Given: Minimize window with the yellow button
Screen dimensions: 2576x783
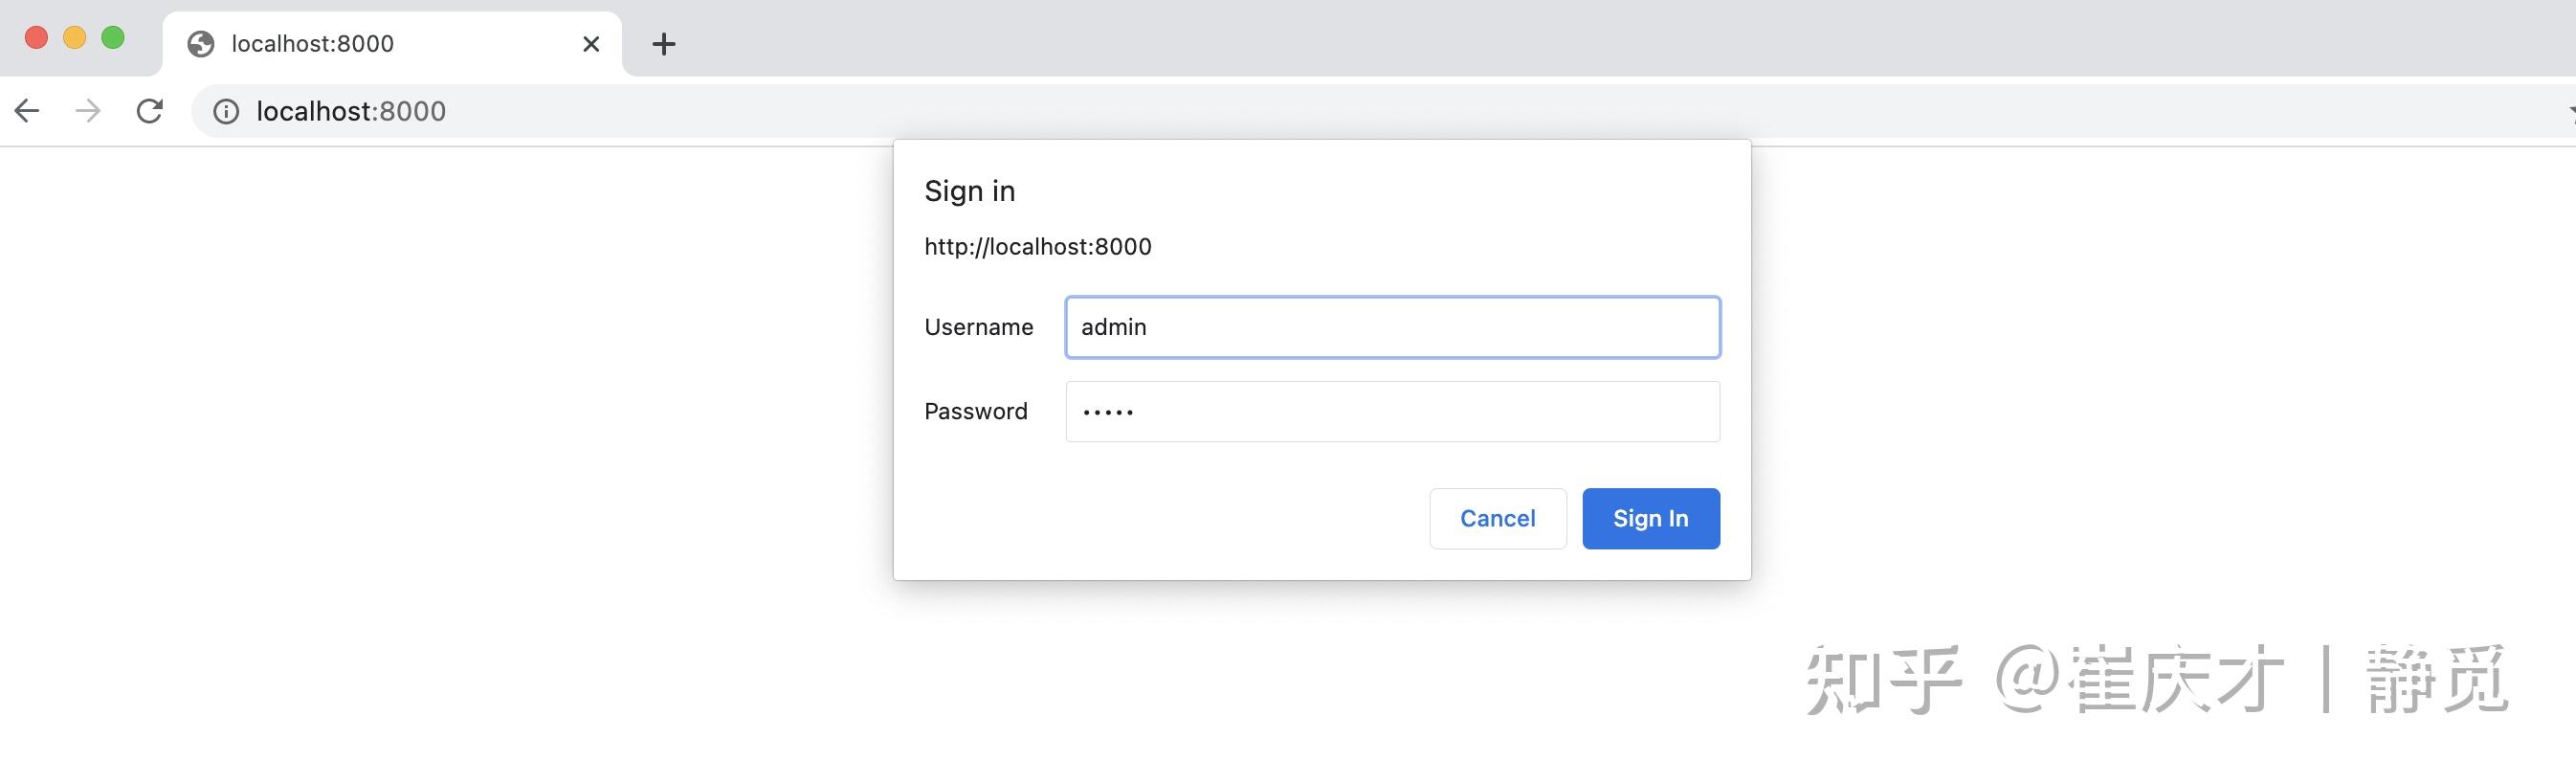Looking at the screenshot, I should (75, 38).
